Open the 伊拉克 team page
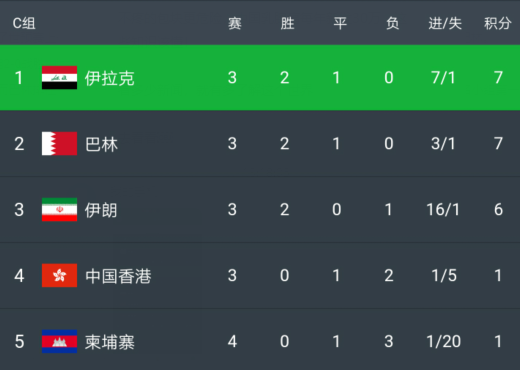520x370 pixels. click(x=109, y=78)
